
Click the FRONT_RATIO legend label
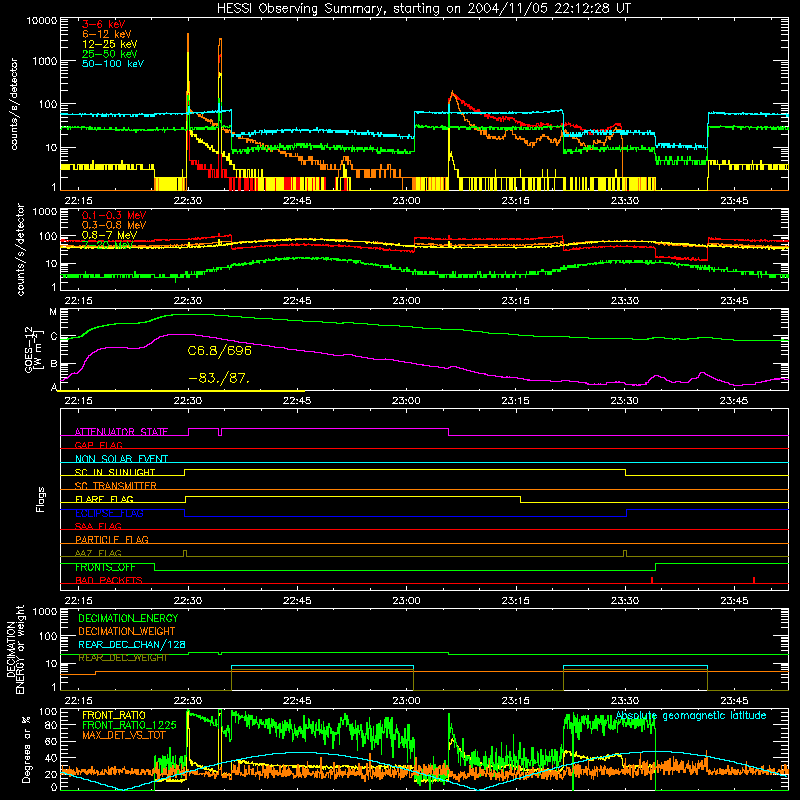click(114, 715)
